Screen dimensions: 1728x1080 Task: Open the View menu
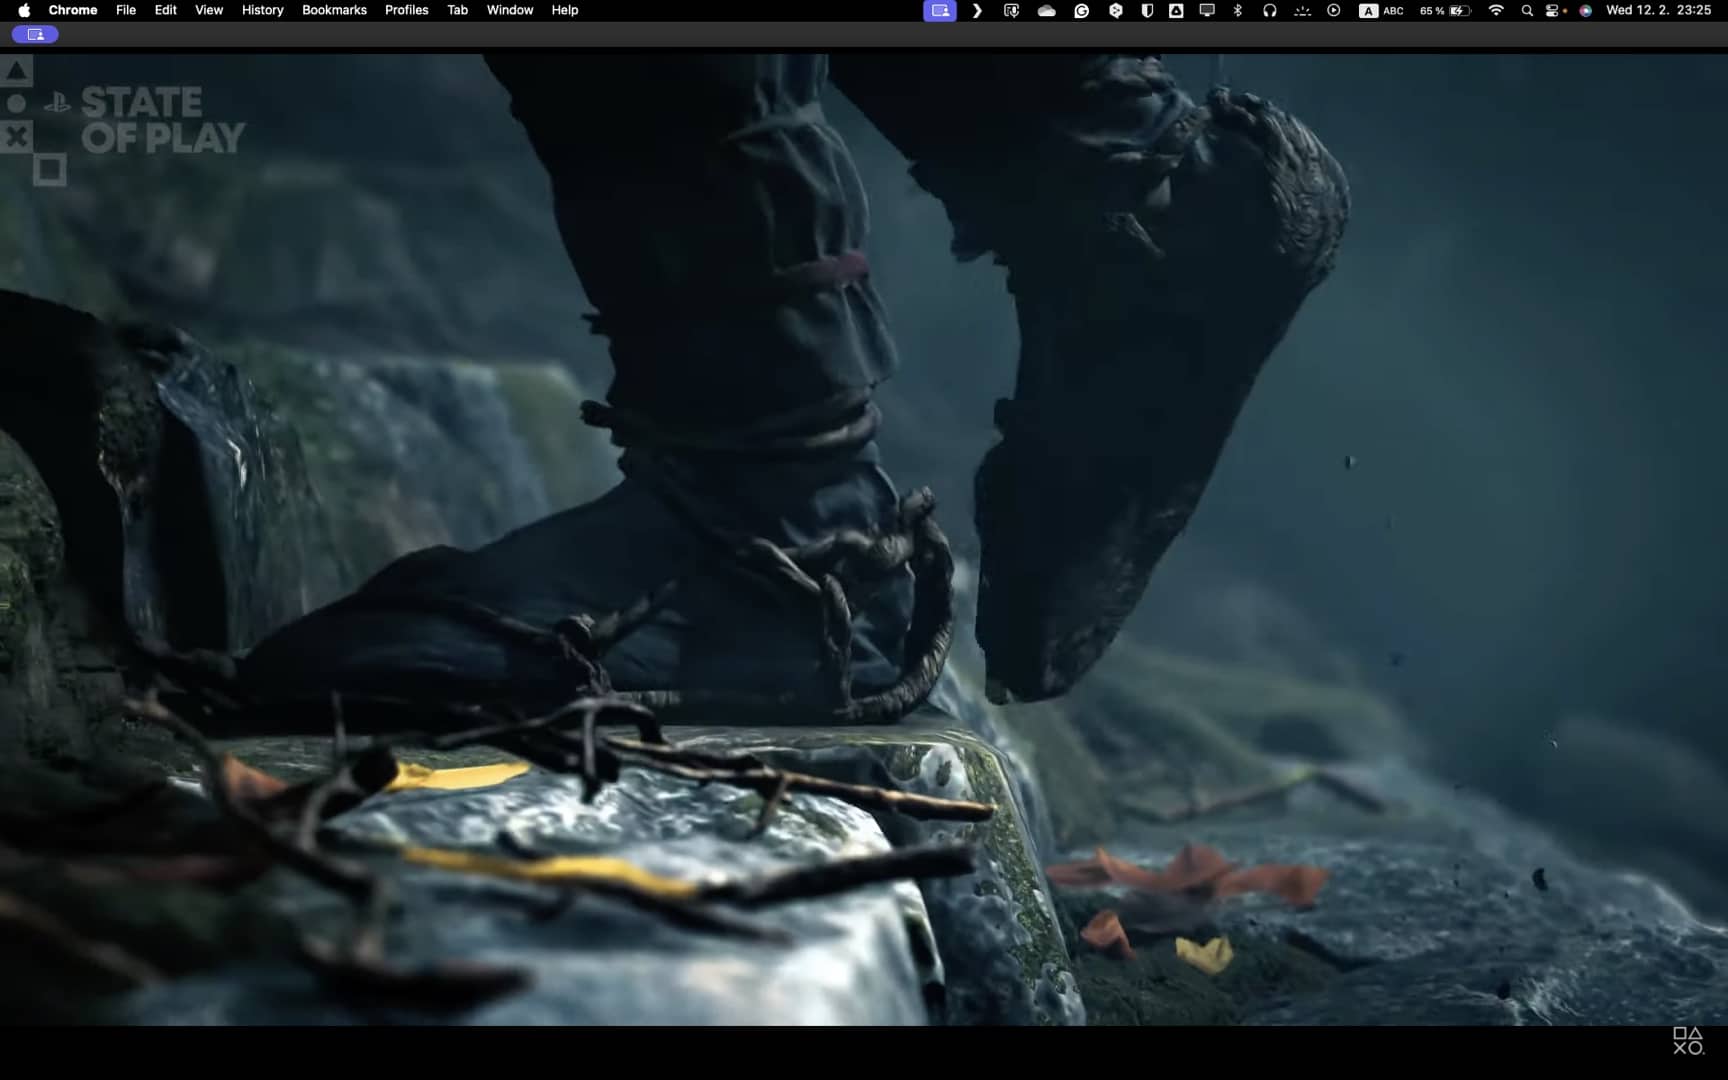(209, 10)
